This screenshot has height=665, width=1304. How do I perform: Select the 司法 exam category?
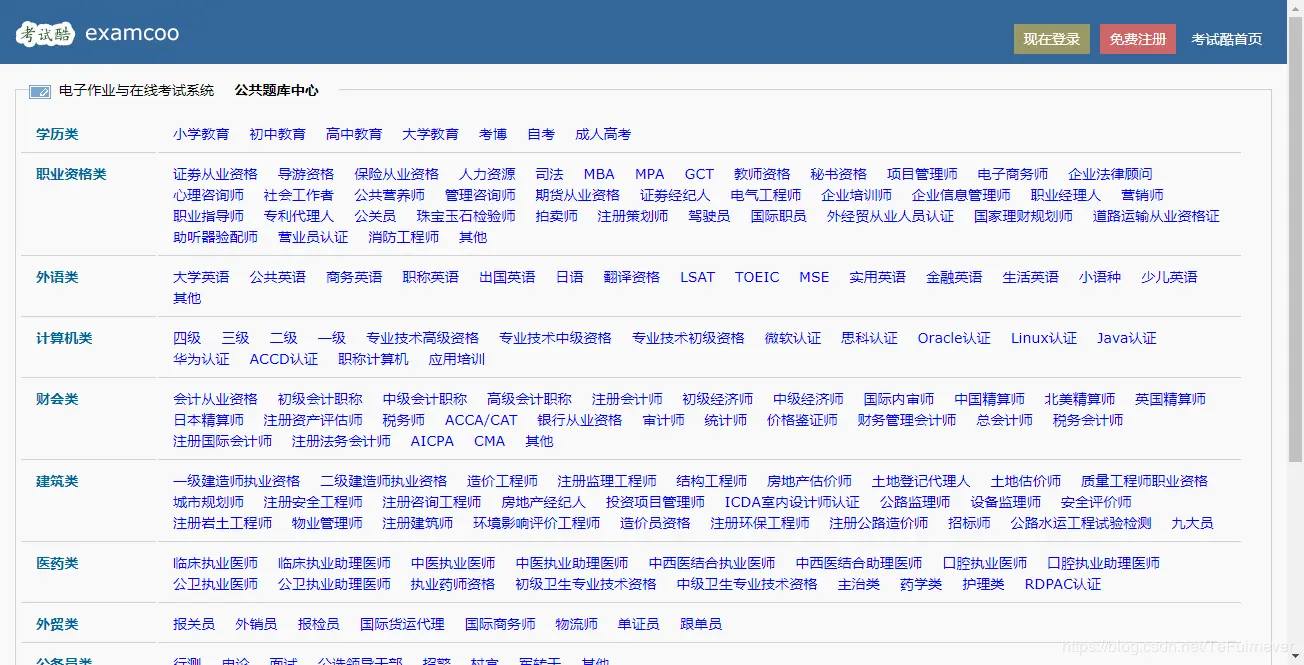click(549, 173)
